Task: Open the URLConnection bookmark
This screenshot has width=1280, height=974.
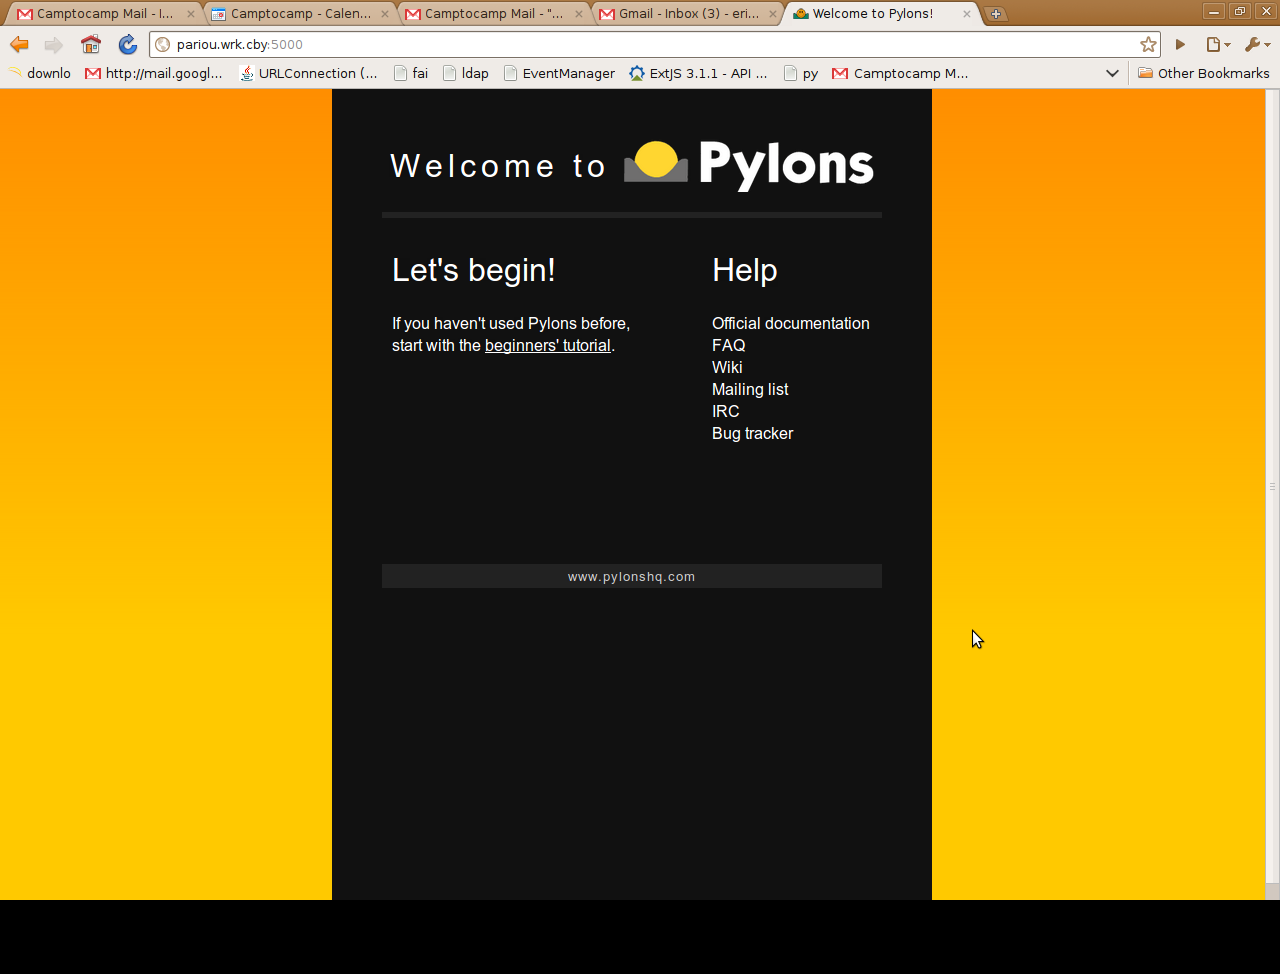Action: pyautogui.click(x=308, y=73)
